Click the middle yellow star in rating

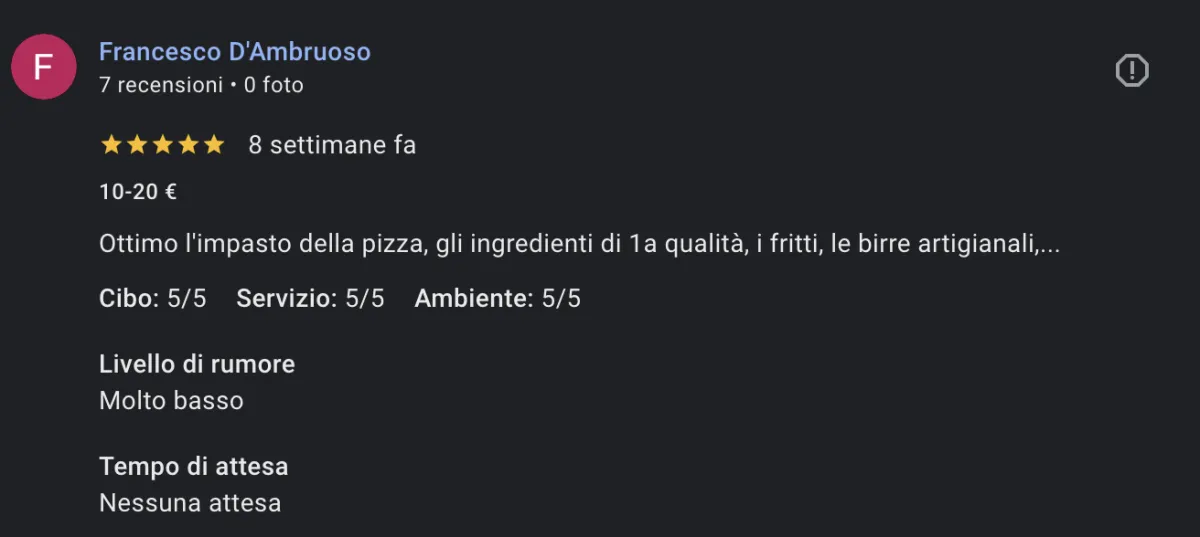[162, 145]
